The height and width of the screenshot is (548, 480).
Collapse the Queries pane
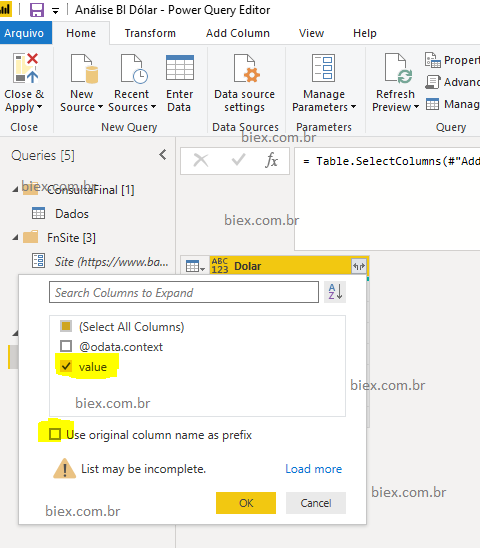(x=163, y=154)
